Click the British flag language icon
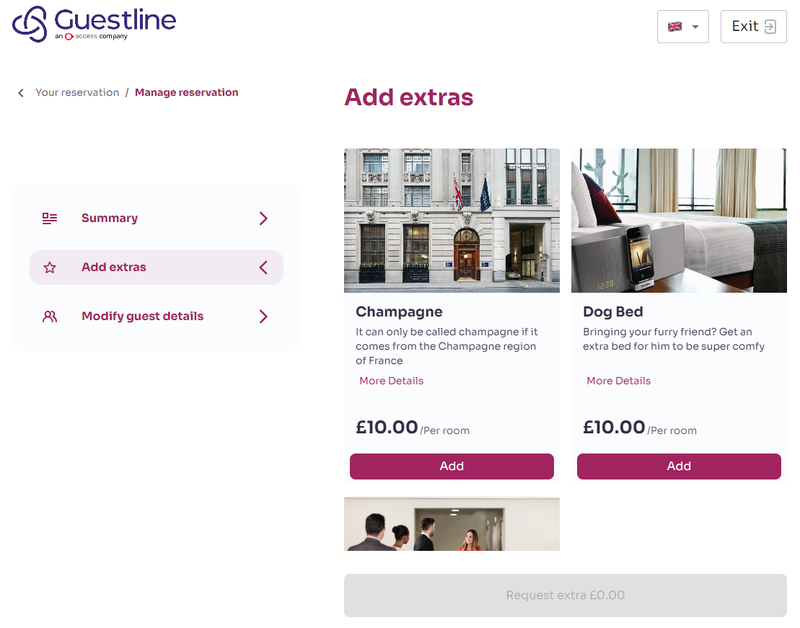The height and width of the screenshot is (628, 800). 676,26
